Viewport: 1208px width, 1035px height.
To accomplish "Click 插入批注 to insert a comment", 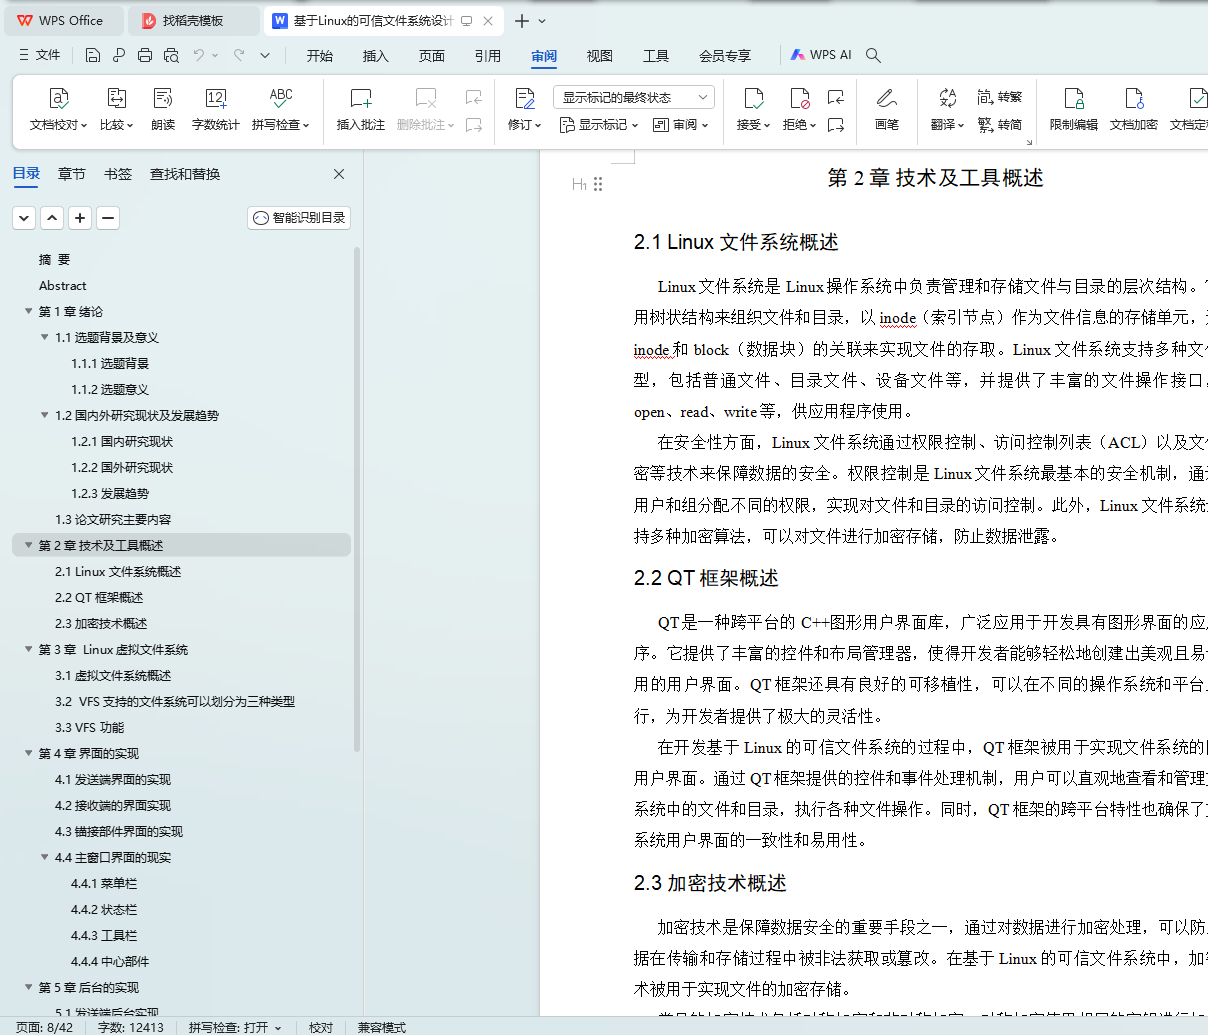I will [361, 108].
